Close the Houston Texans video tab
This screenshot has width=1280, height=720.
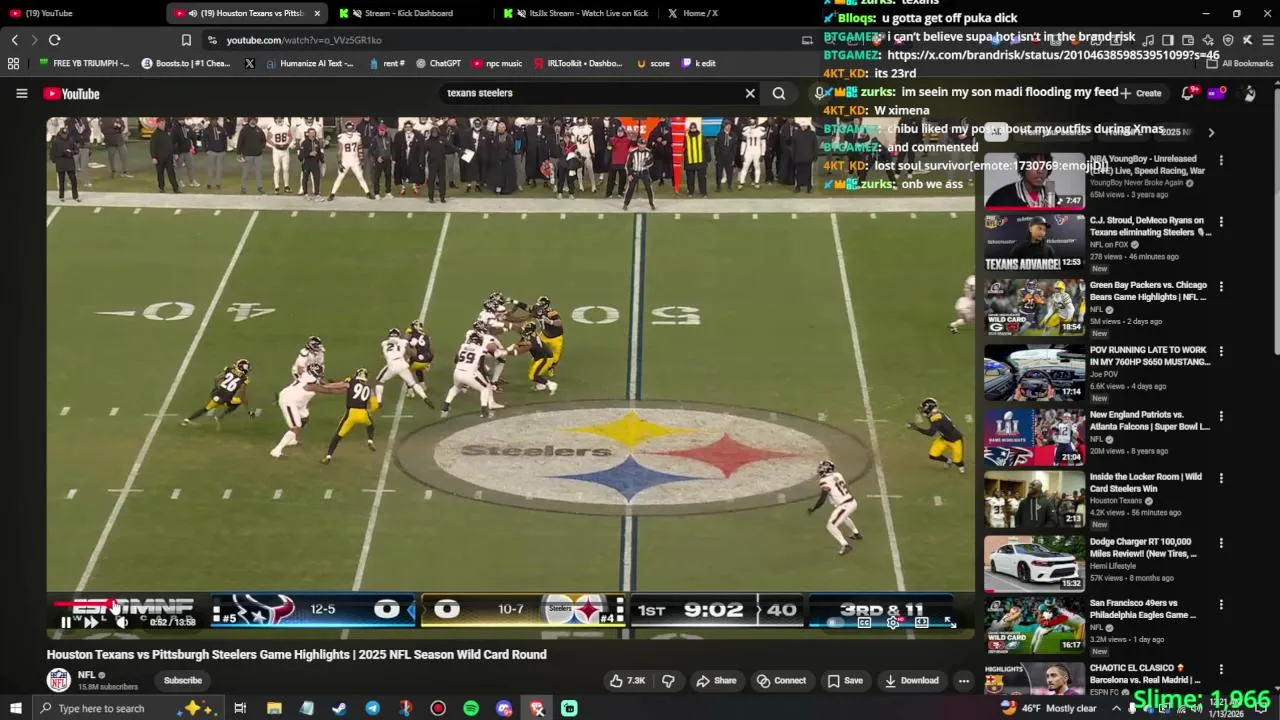click(x=318, y=13)
